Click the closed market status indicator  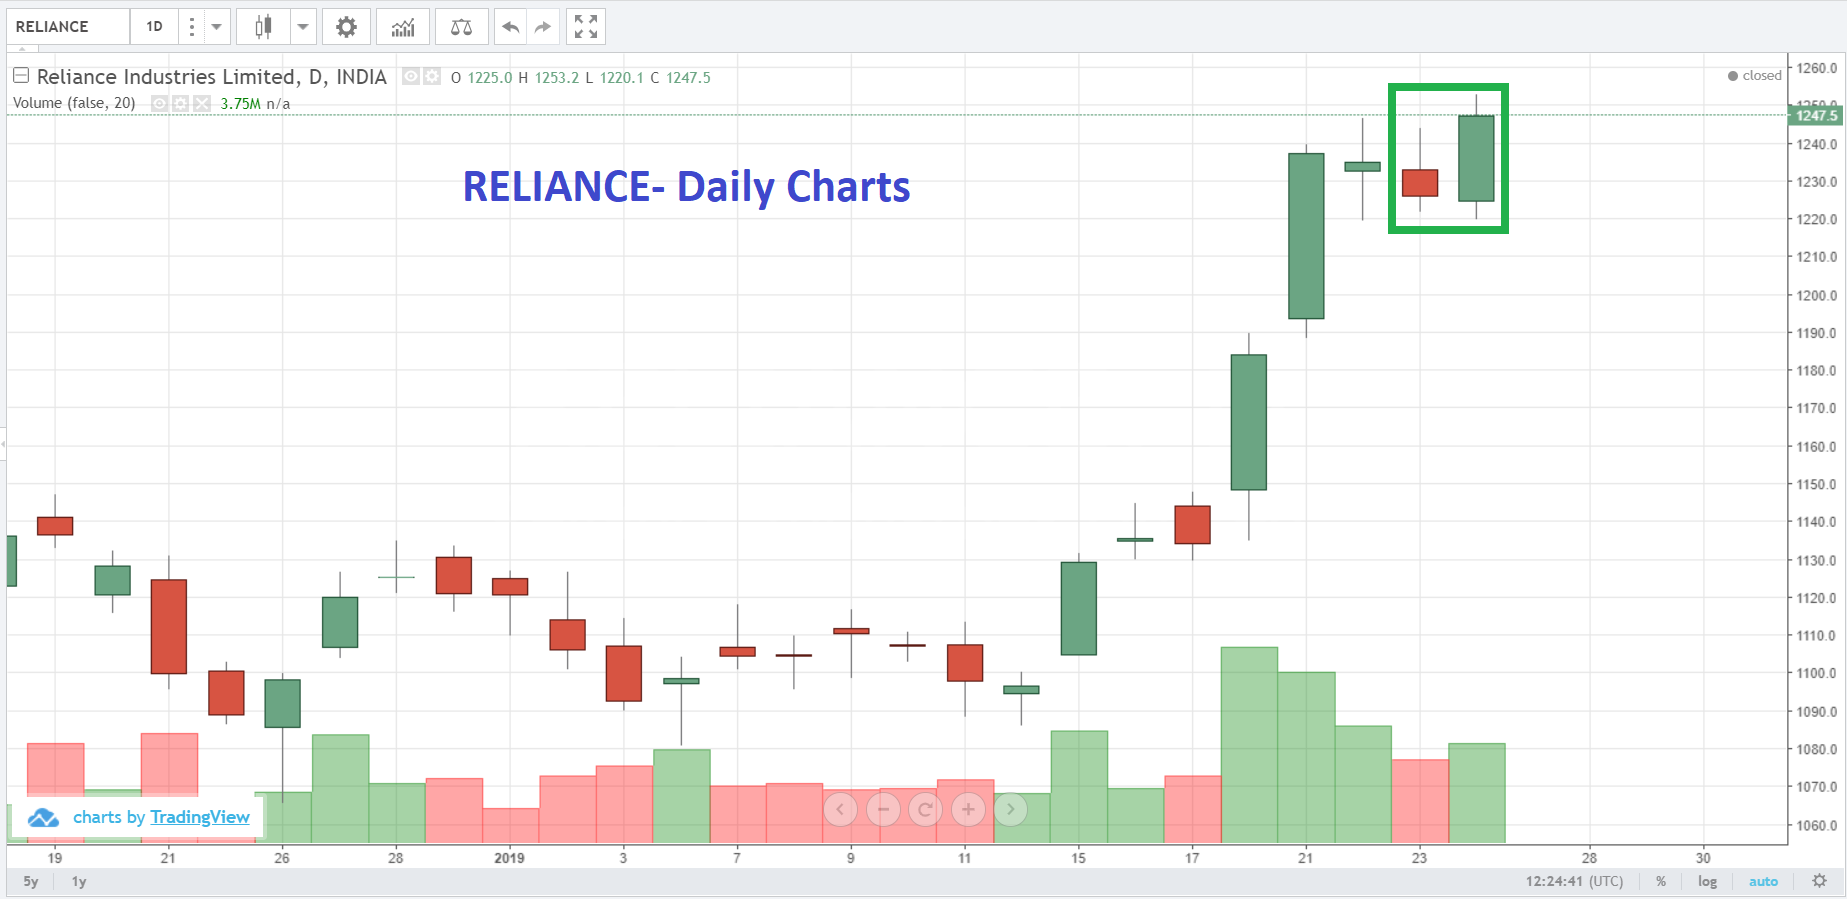[x=1755, y=75]
